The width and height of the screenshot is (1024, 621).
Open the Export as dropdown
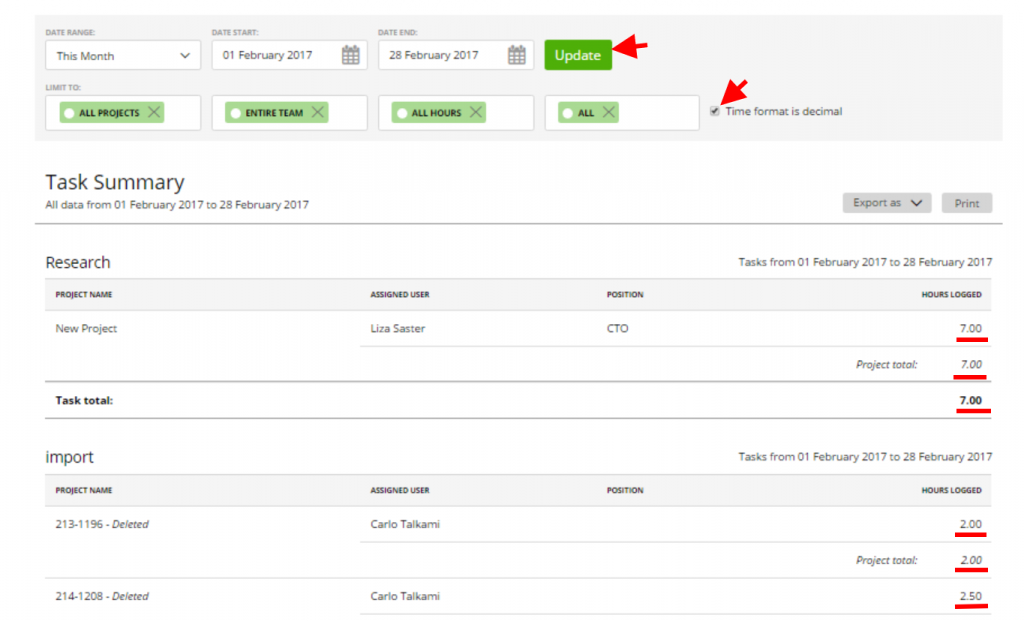[x=886, y=202]
